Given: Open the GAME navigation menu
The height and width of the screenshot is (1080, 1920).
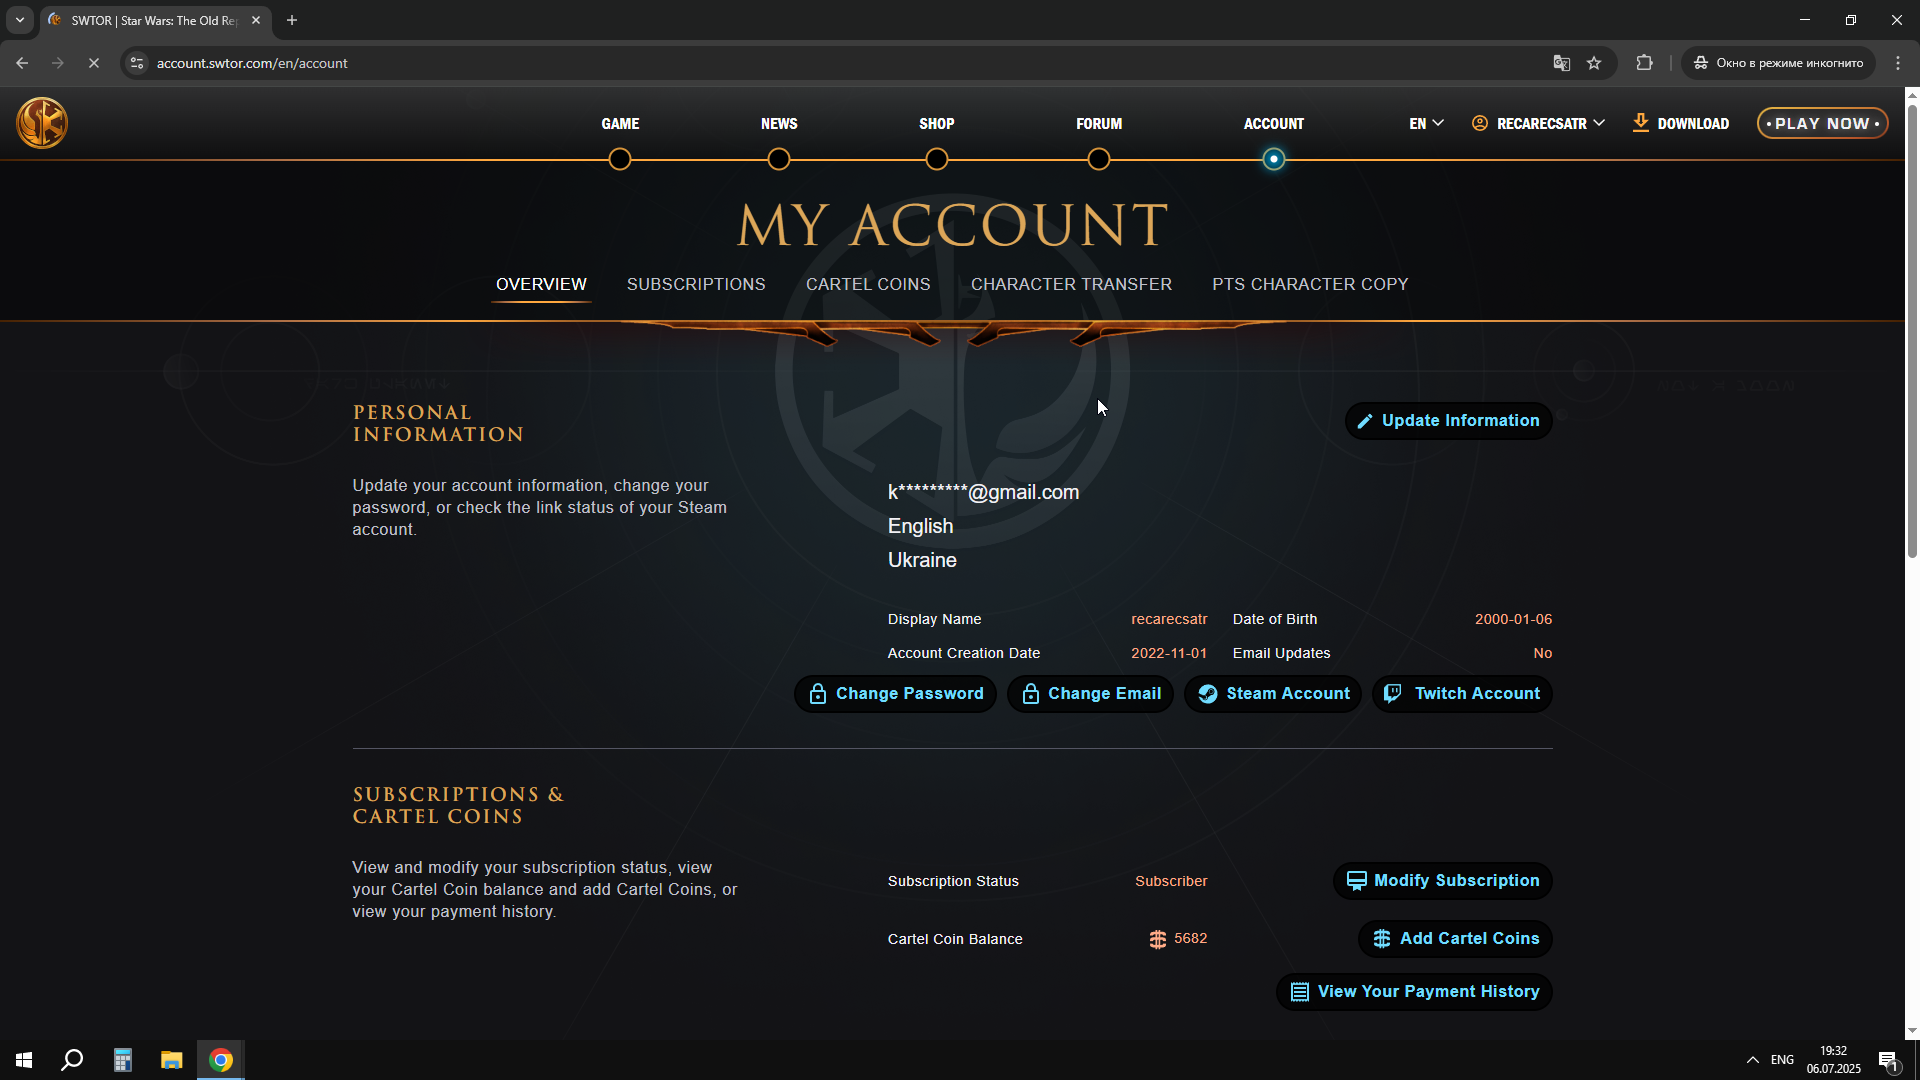Looking at the screenshot, I should 620,123.
